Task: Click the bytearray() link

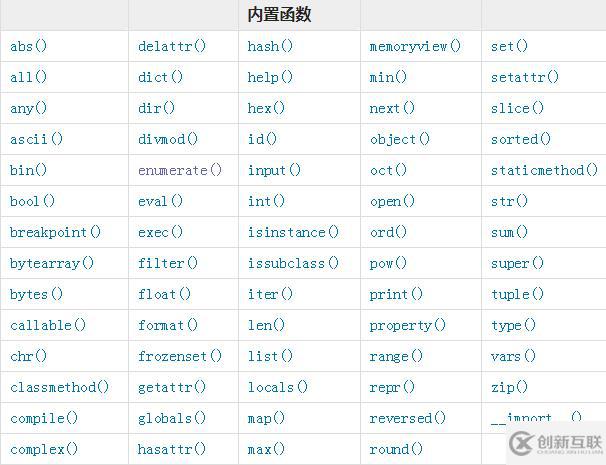Action: pos(52,263)
